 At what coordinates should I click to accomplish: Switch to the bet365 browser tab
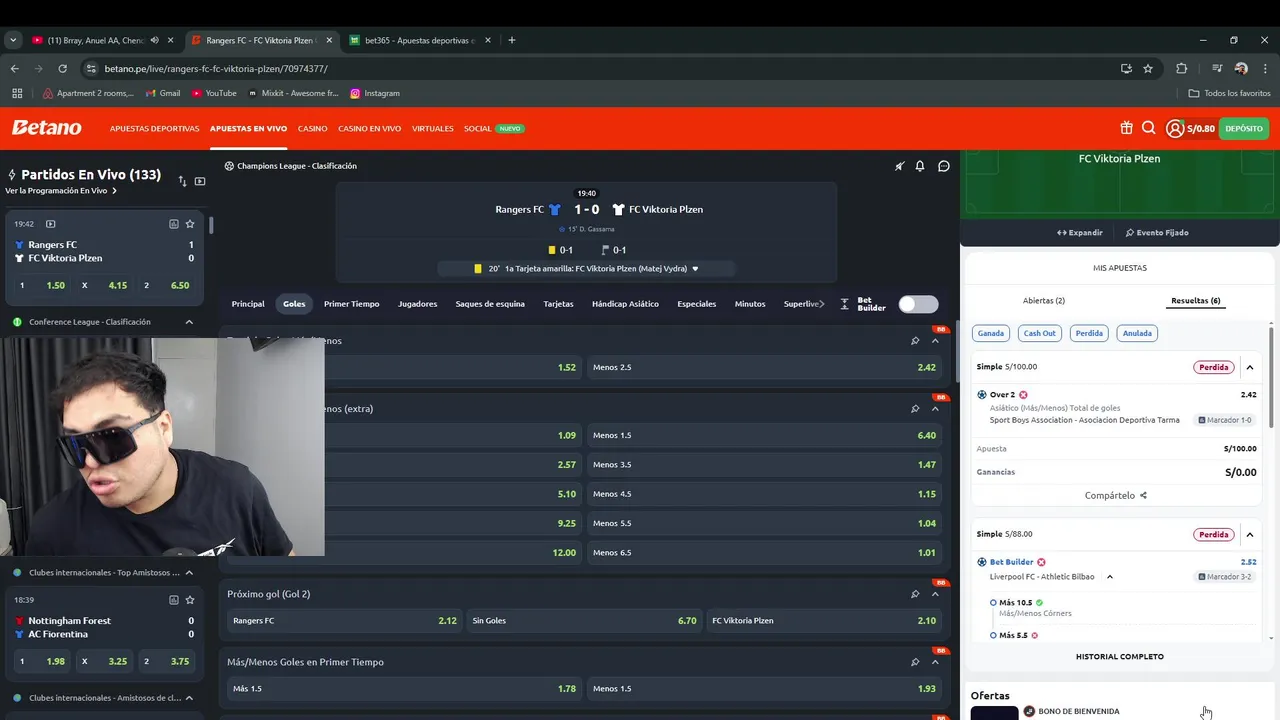(x=418, y=40)
